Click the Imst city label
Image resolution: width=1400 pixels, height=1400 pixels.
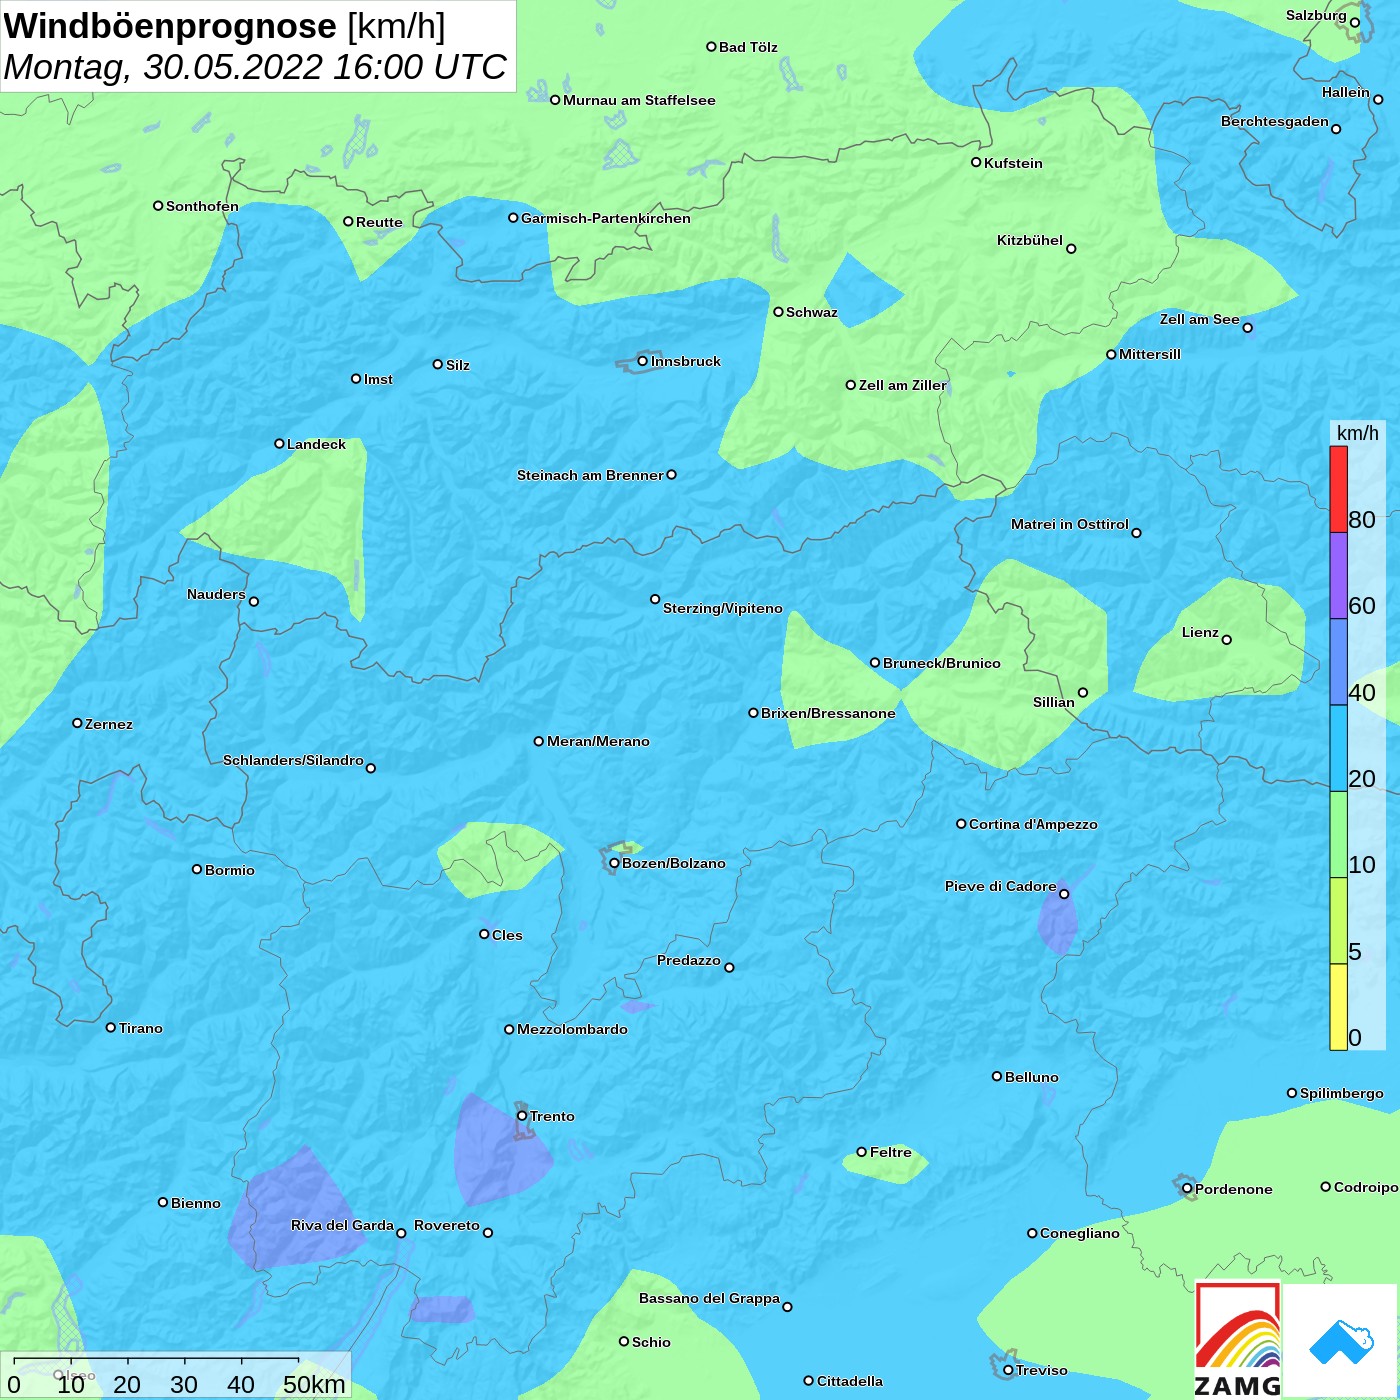tap(378, 379)
